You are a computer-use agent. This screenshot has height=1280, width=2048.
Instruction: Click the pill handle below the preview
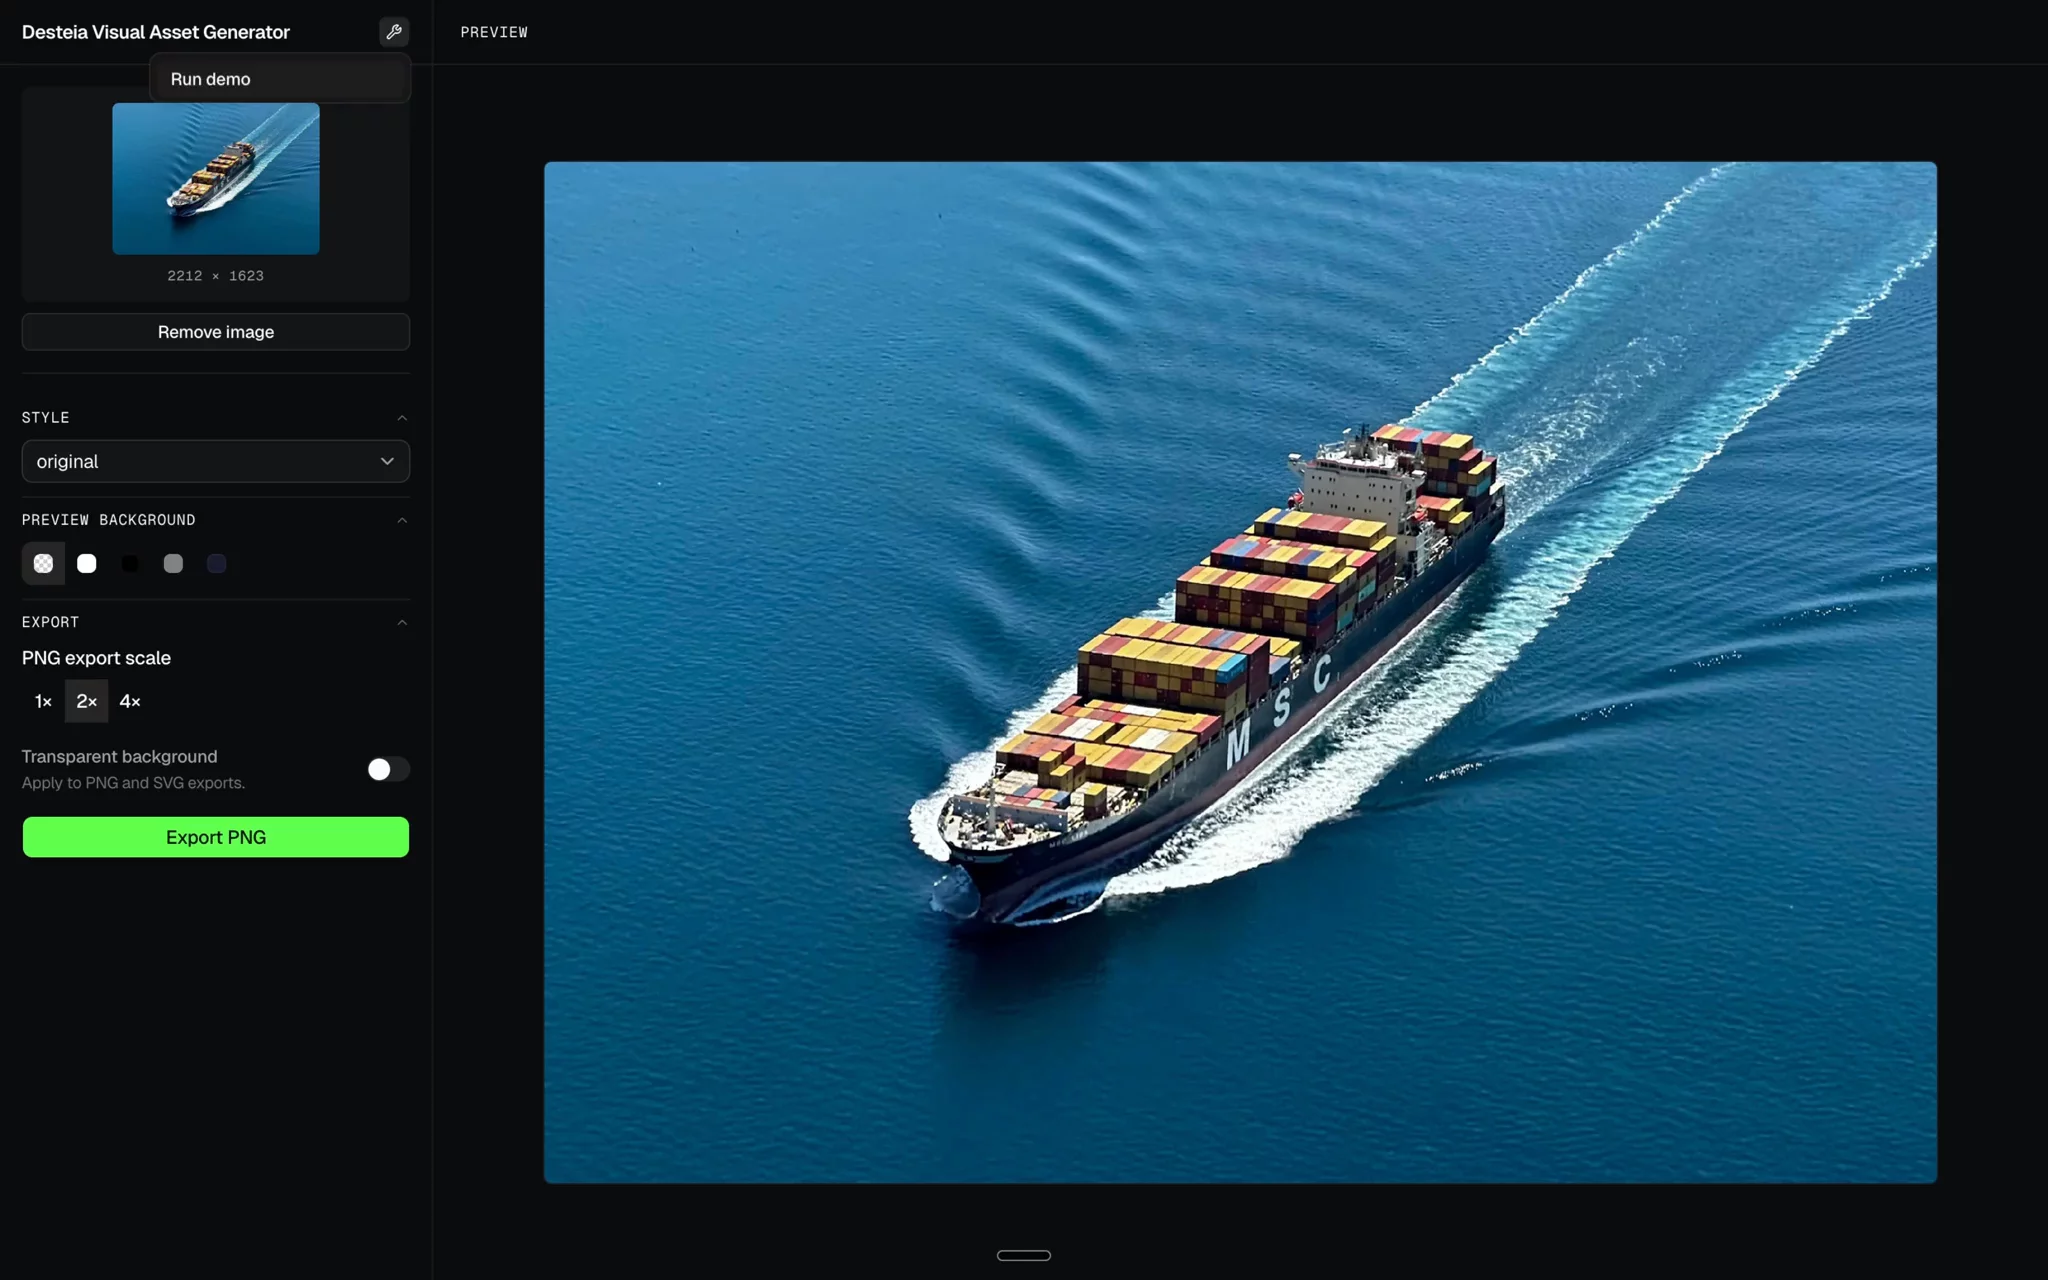tap(1024, 1256)
